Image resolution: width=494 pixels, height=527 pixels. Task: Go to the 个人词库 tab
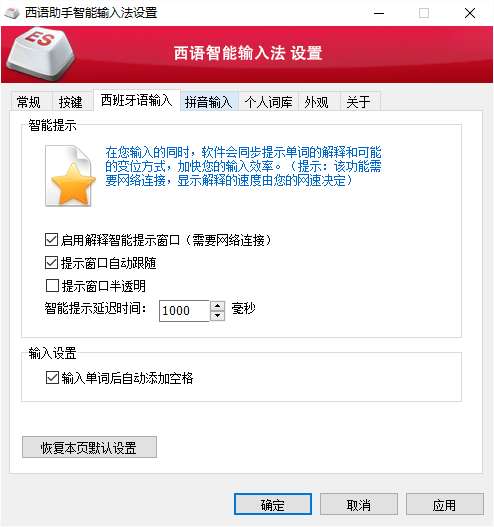(269, 102)
